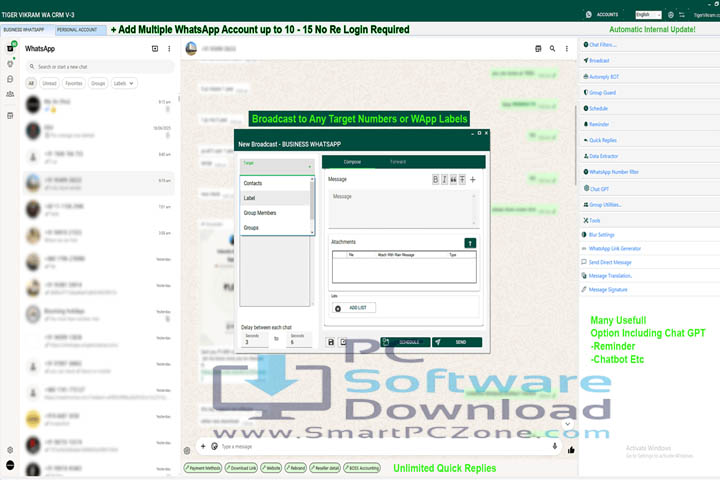This screenshot has width=720, height=480.
Task: Open Autoreply BOT in right panel
Action: click(601, 77)
